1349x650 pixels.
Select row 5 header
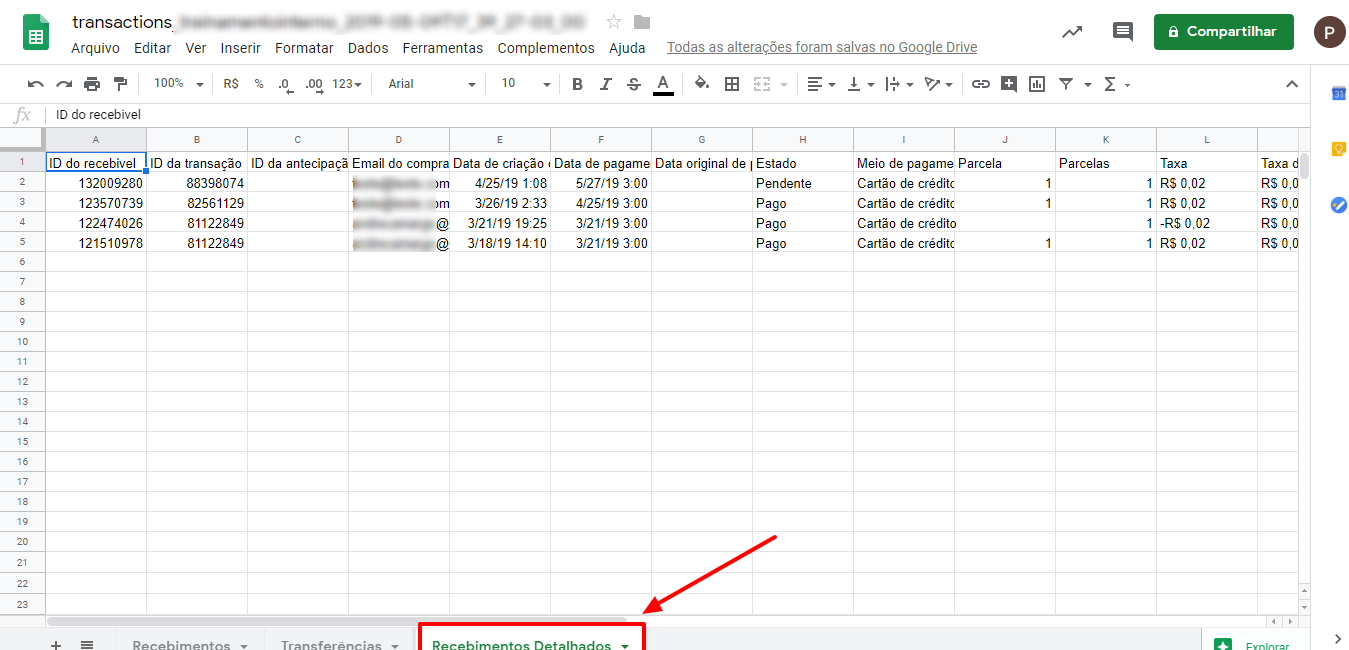[22, 242]
